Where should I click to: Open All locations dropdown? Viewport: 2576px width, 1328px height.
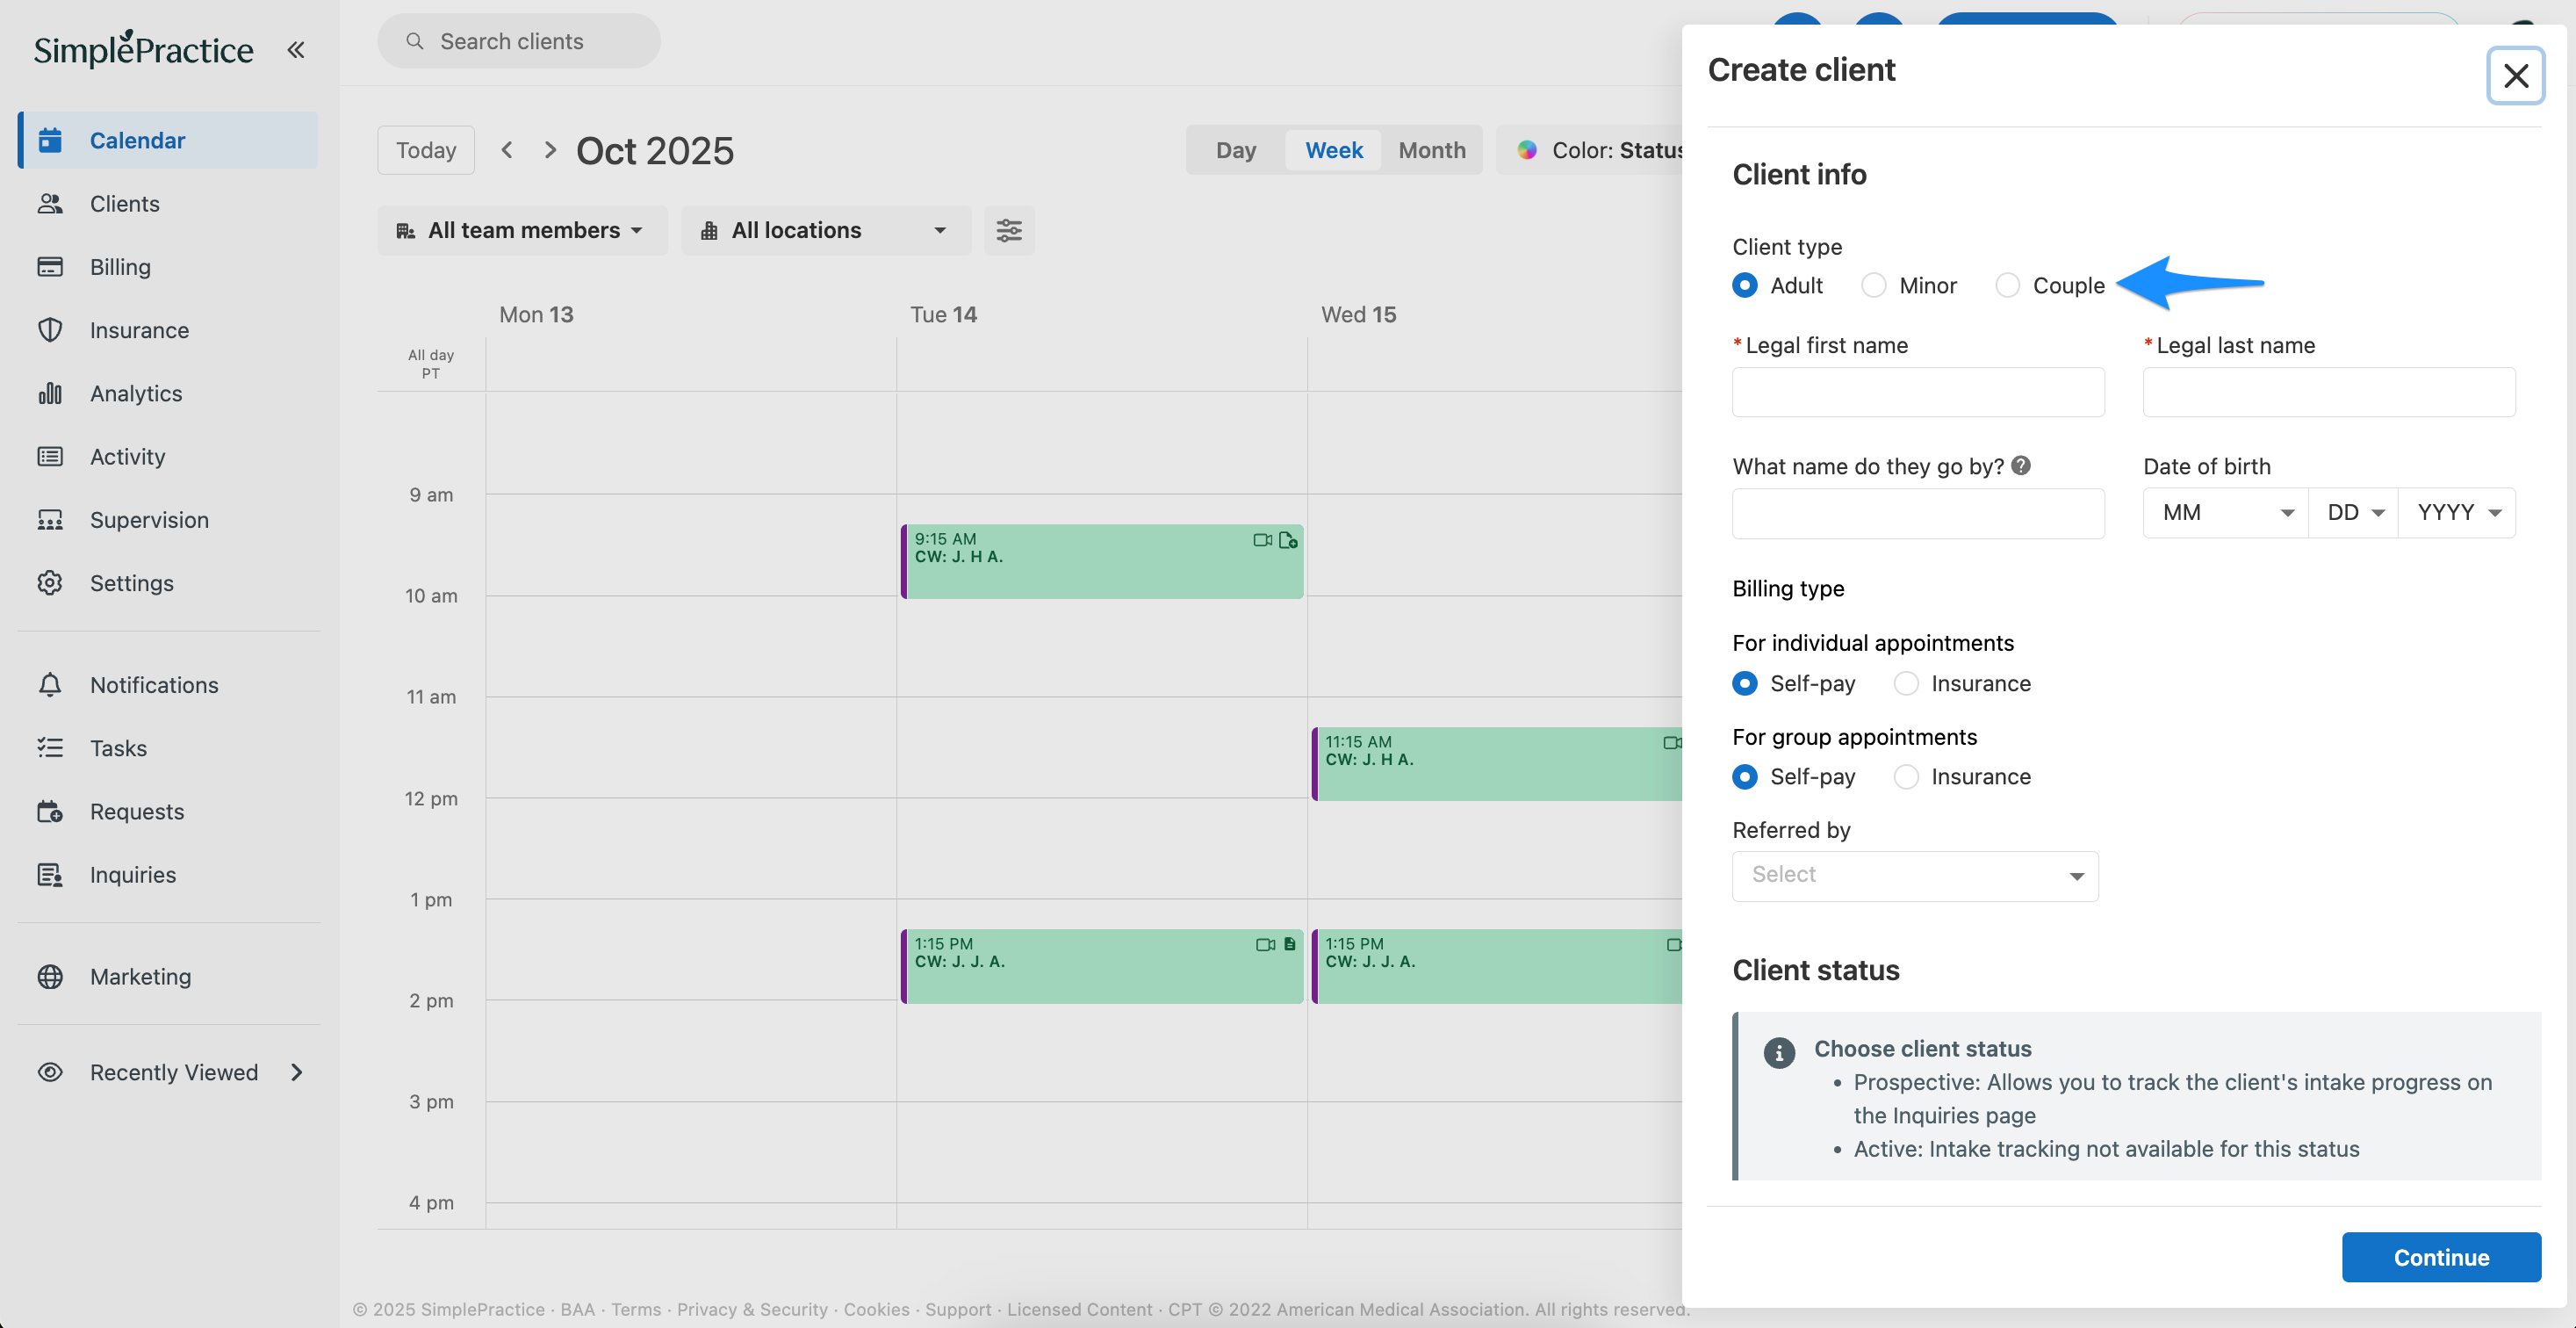pos(826,230)
